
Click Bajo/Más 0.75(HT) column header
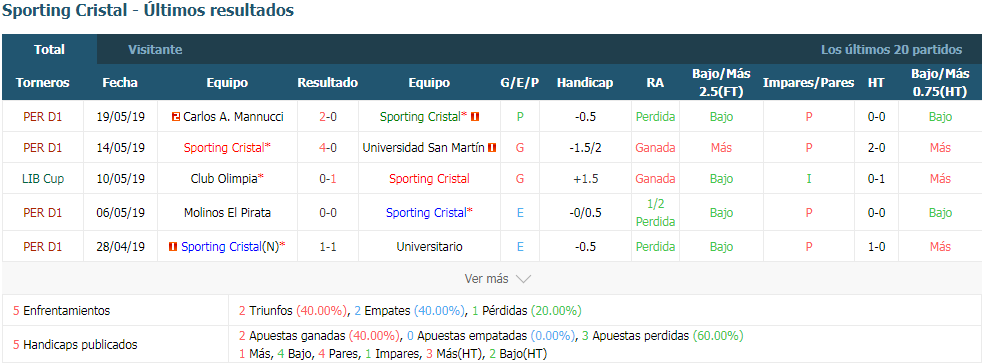(x=940, y=82)
